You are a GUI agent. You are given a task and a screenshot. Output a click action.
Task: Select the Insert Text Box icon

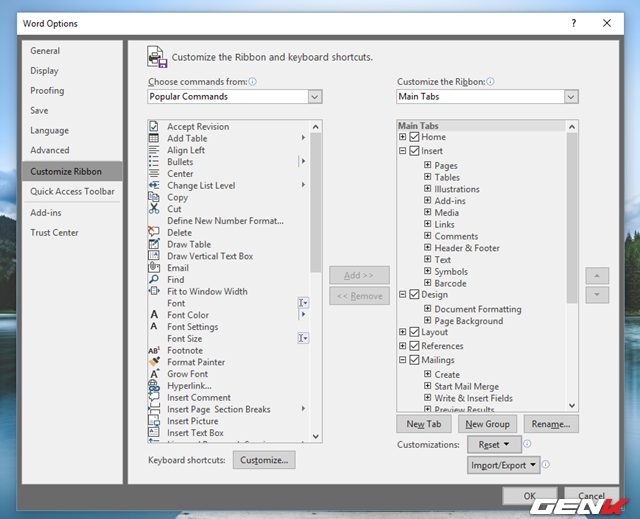154,432
